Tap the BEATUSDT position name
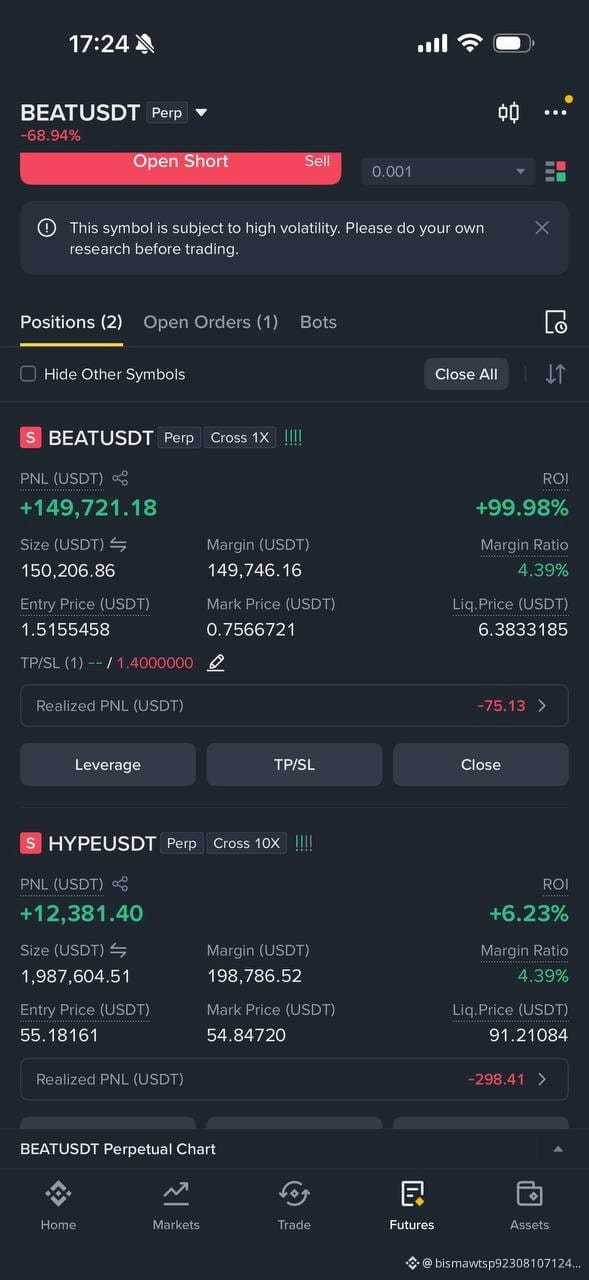 point(101,437)
